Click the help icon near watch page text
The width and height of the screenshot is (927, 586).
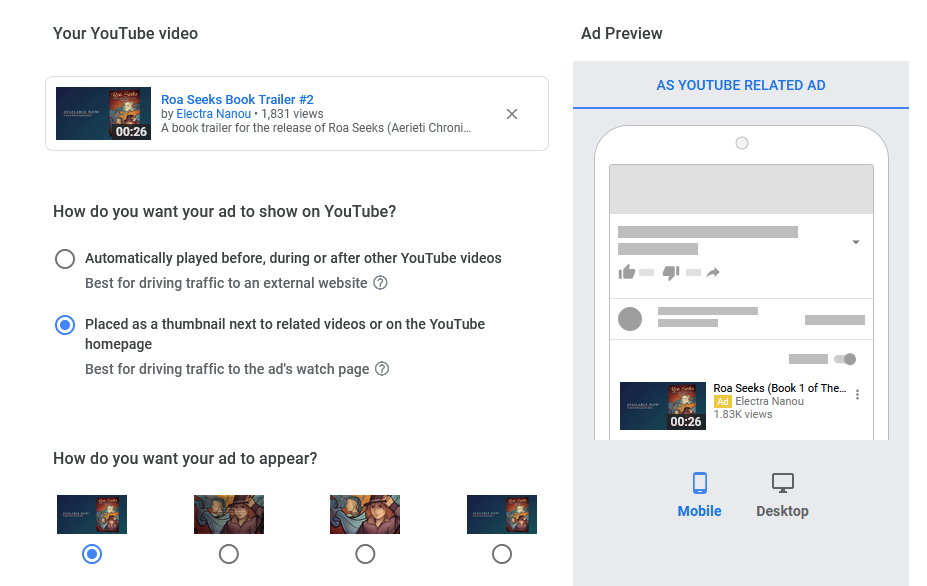383,369
